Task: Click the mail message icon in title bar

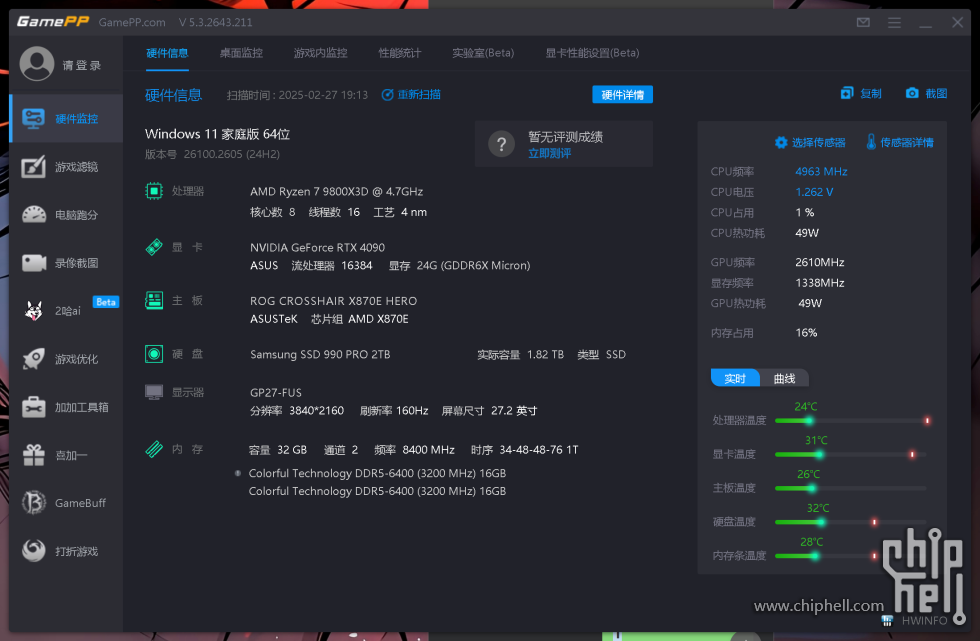Action: pos(863,22)
